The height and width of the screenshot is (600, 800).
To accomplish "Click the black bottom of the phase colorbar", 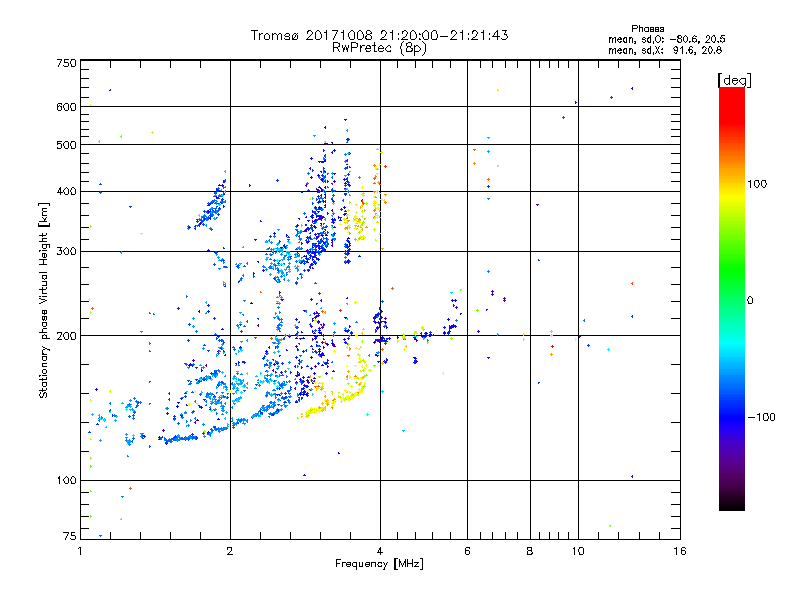I will click(732, 505).
